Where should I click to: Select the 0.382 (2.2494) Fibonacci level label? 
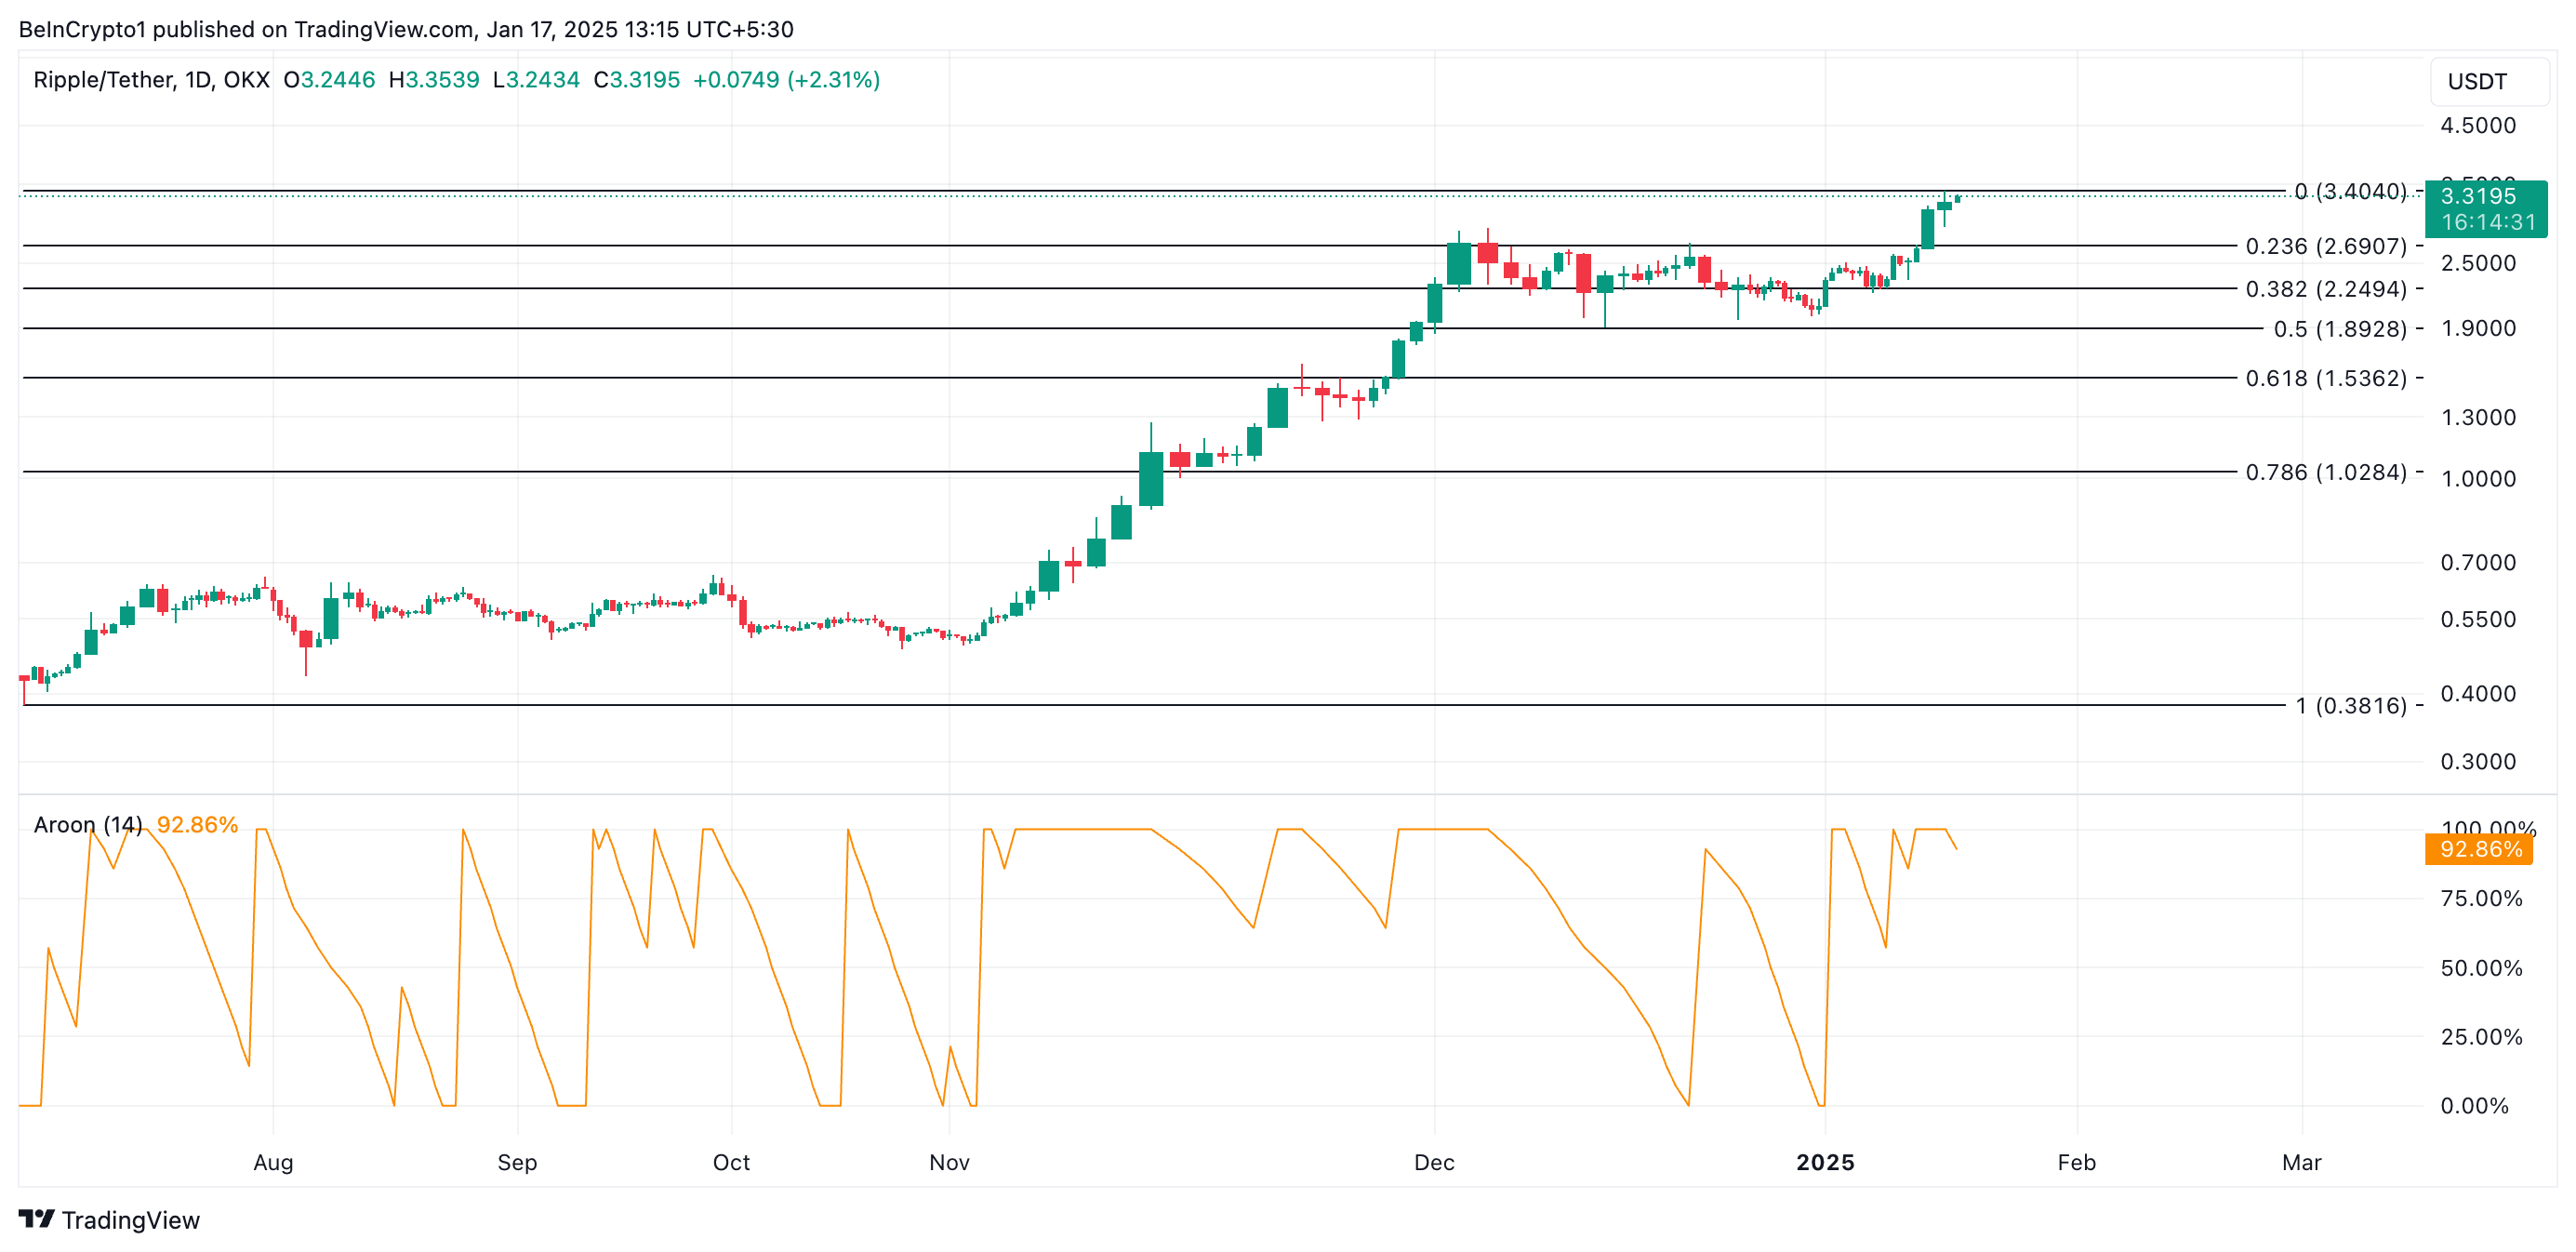2325,289
